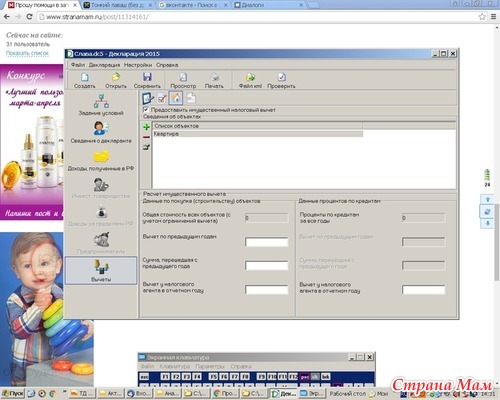Viewport: 500px width, 400px height.
Task: Open Просмотр preview icon
Action: coord(183,81)
